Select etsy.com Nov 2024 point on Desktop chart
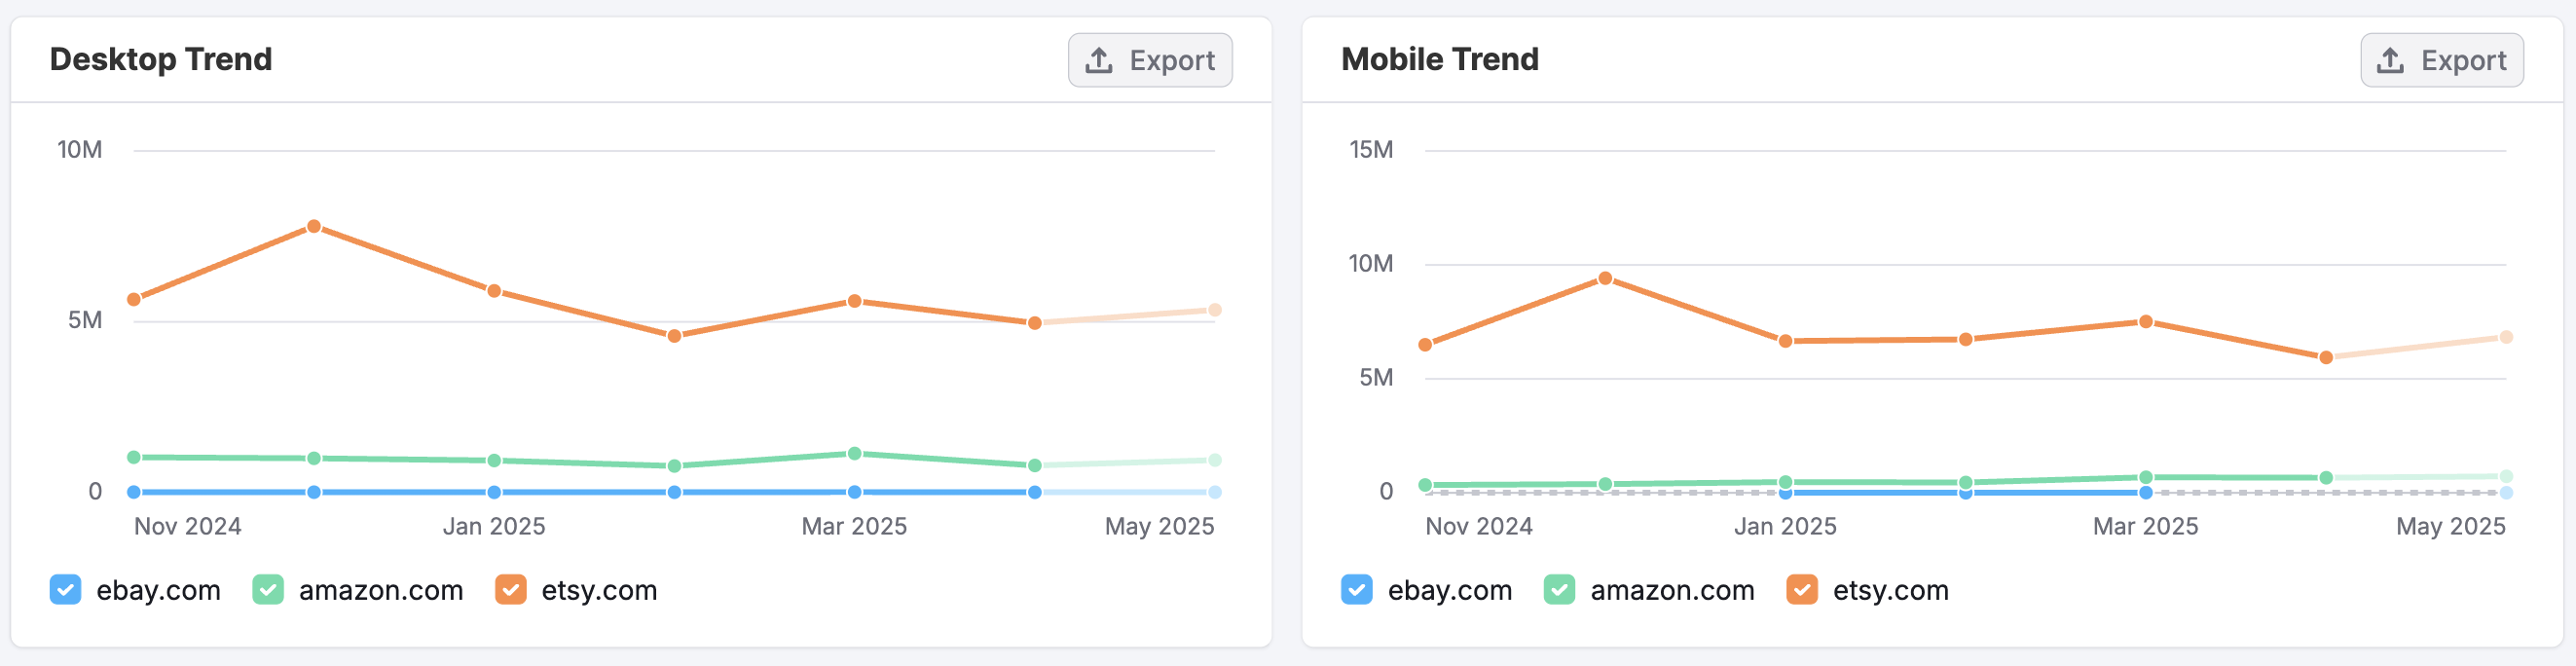This screenshot has width=2576, height=666. coord(134,299)
